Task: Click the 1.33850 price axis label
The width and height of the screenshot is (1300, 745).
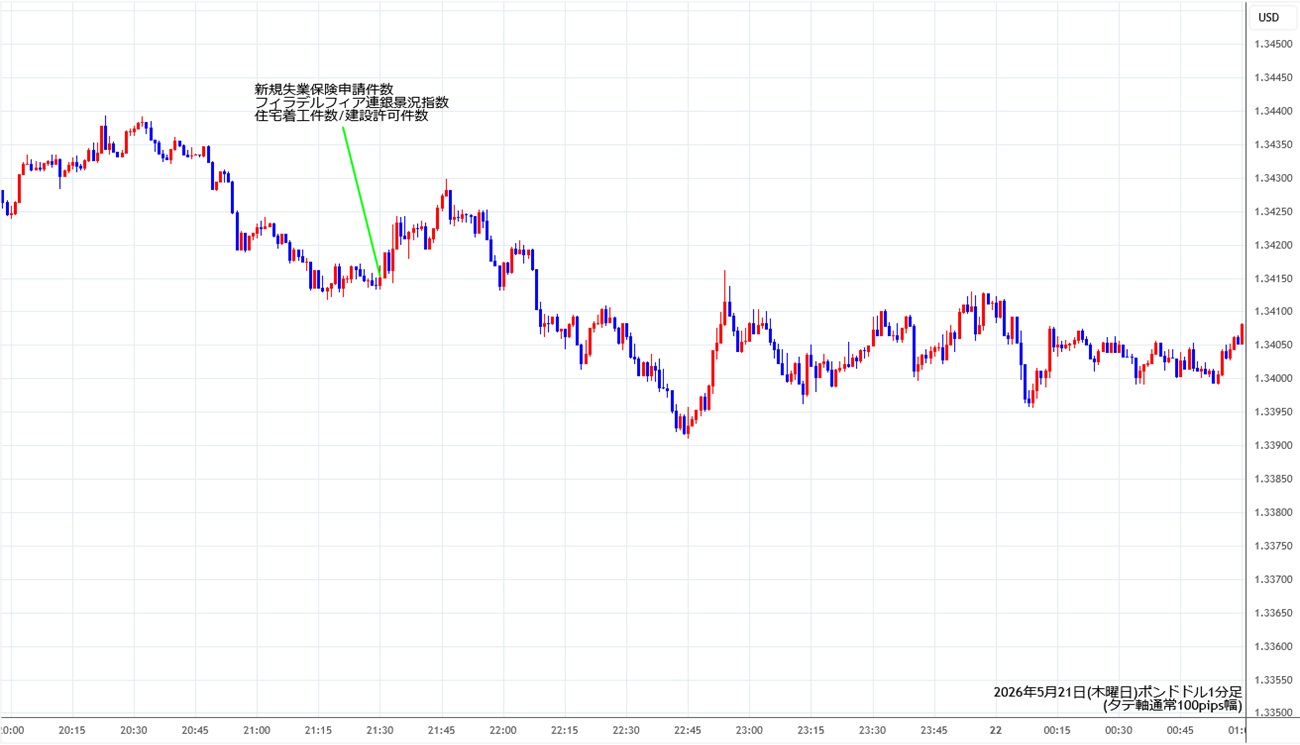Action: click(x=1273, y=479)
